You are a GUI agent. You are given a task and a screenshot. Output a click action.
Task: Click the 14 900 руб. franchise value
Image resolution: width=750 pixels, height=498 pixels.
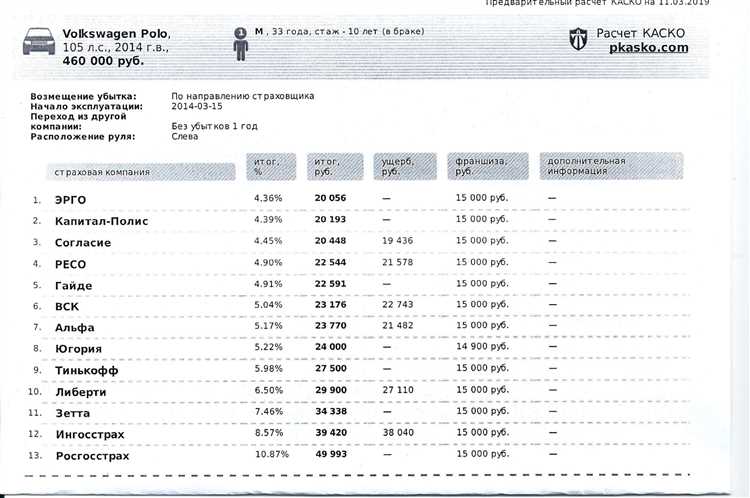coord(482,346)
